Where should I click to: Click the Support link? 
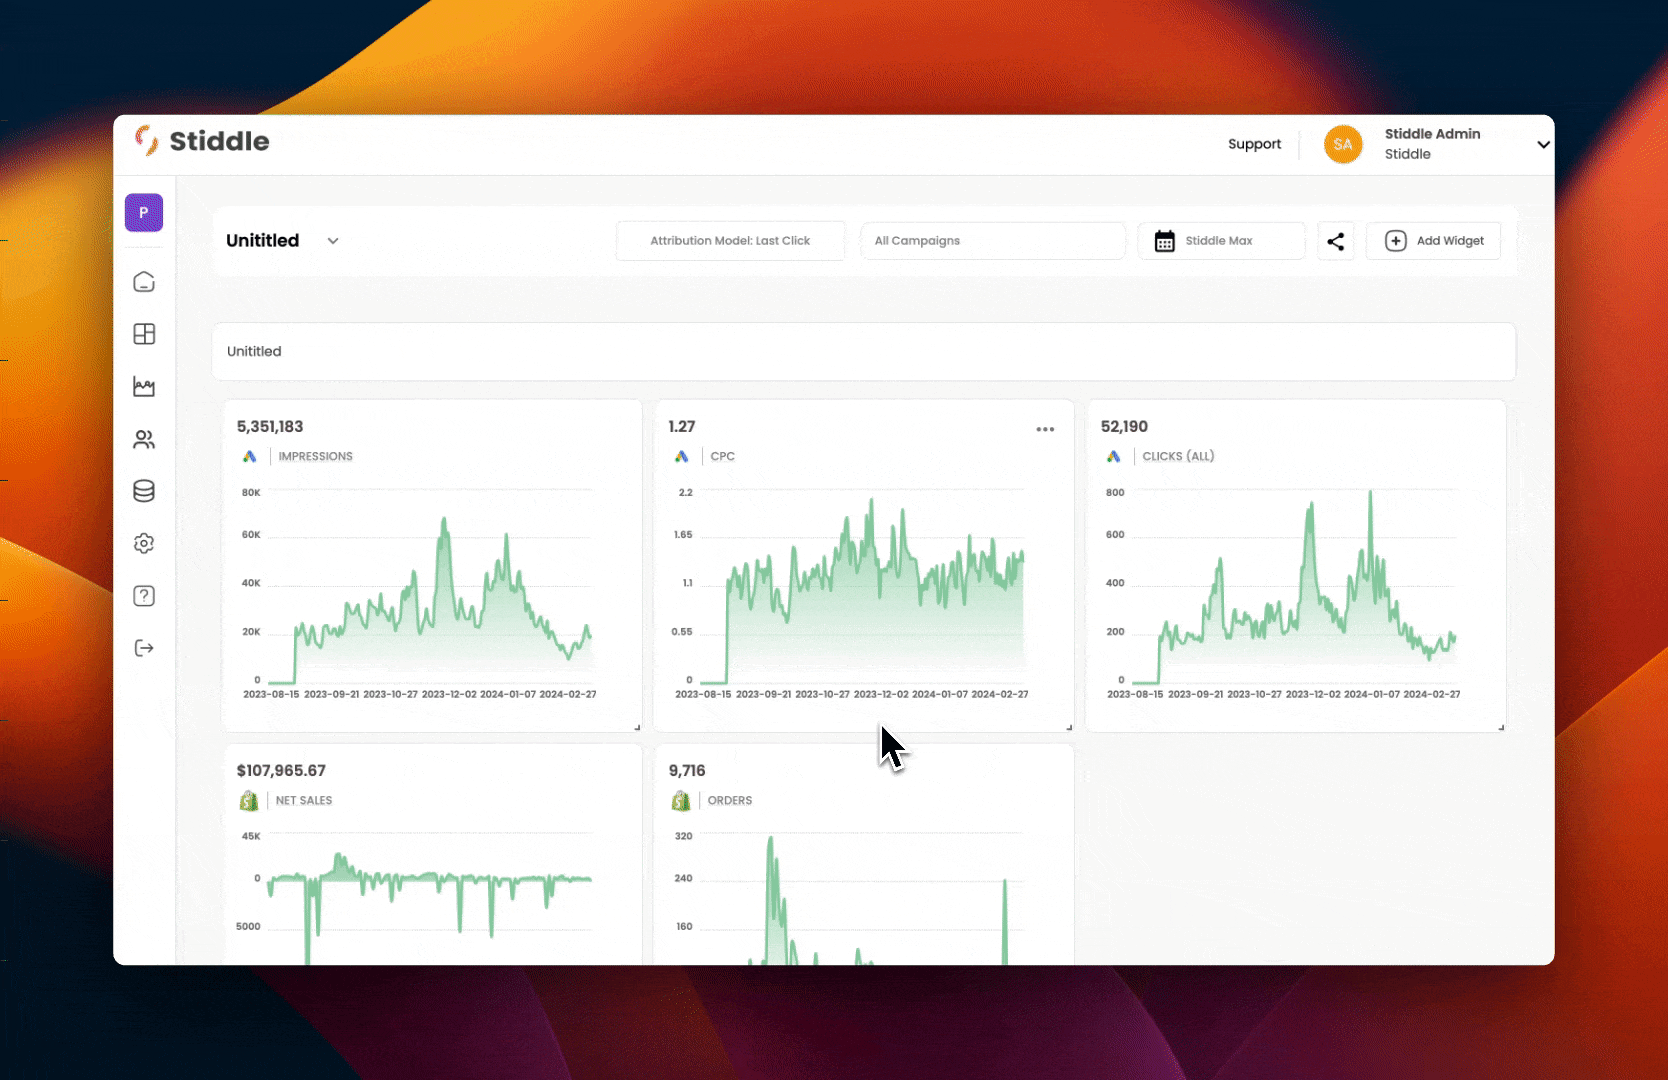click(x=1254, y=144)
